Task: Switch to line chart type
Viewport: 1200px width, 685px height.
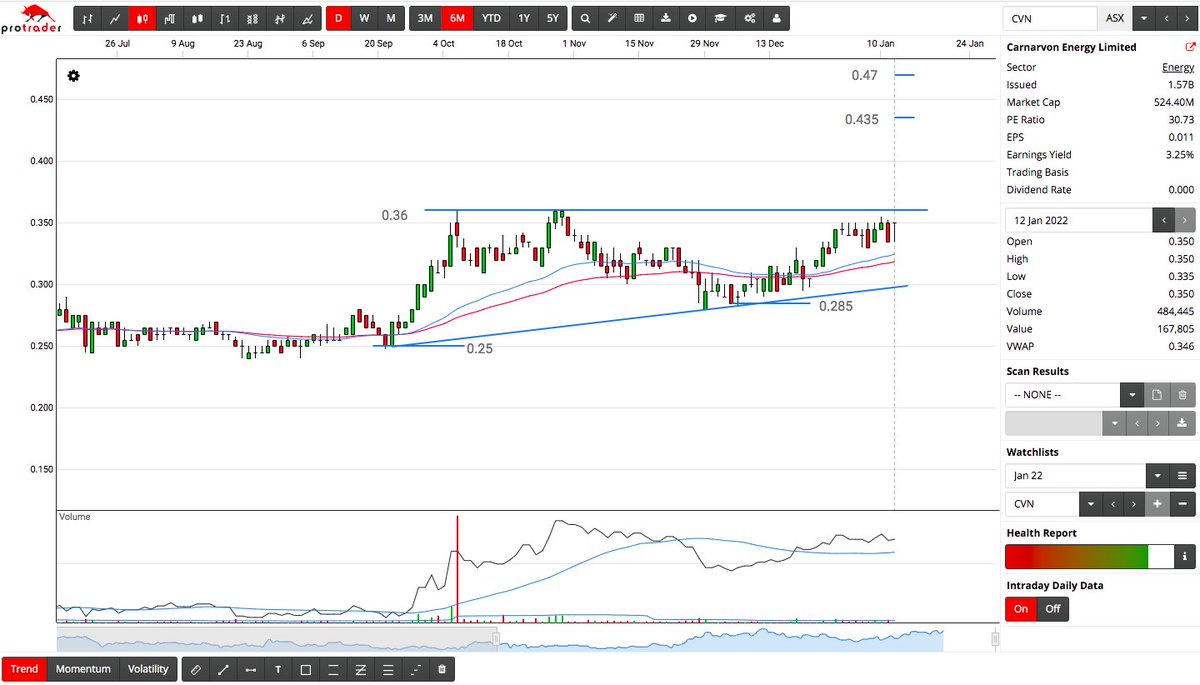Action: [116, 18]
